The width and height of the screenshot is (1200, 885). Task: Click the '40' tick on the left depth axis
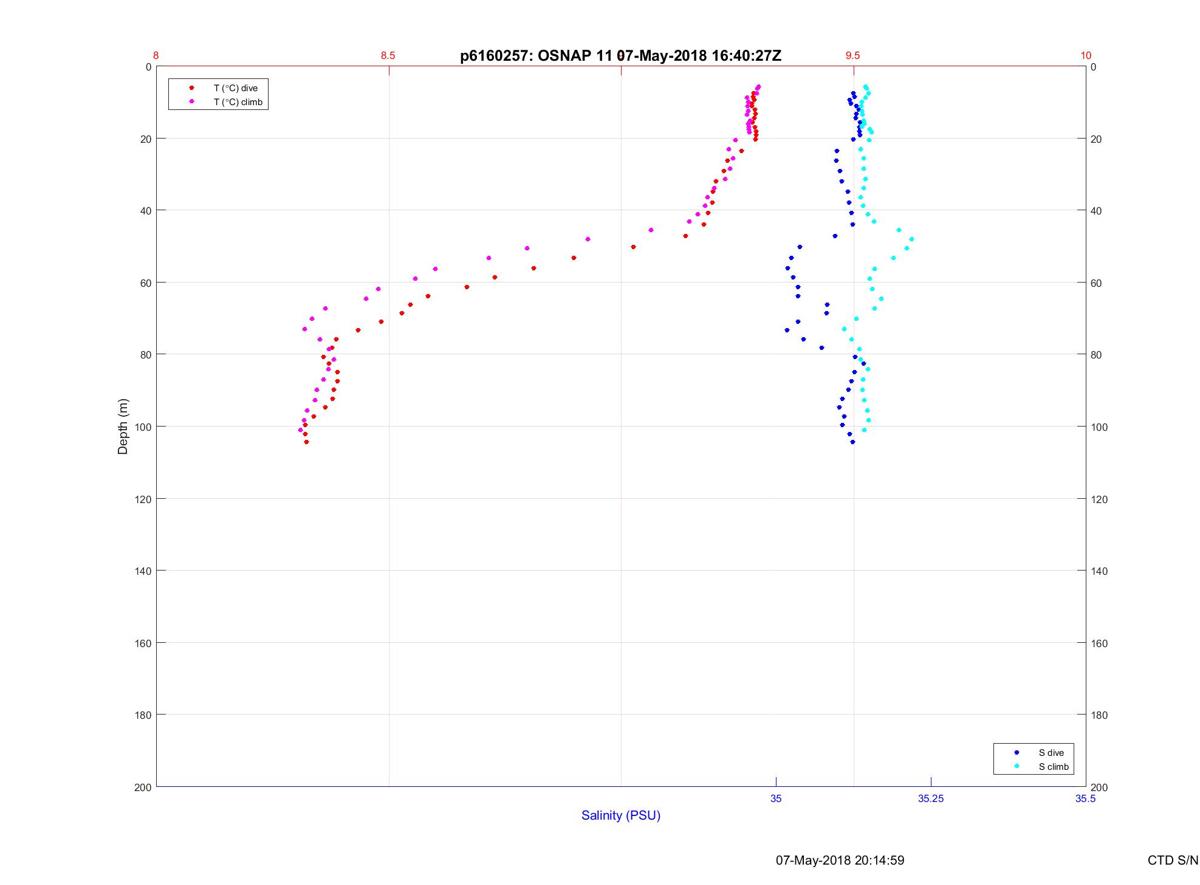[145, 211]
